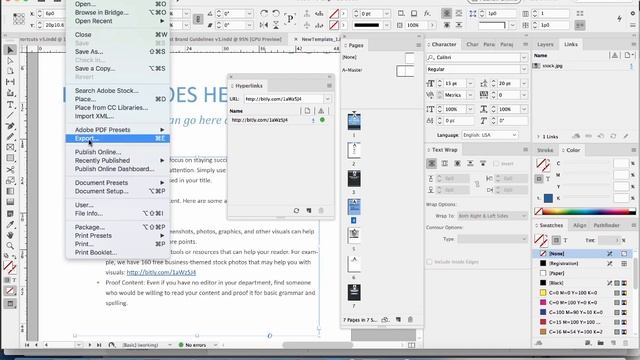This screenshot has width=640, height=360.
Task: Select the Rectangle Frame tool
Action: click(x=10, y=147)
